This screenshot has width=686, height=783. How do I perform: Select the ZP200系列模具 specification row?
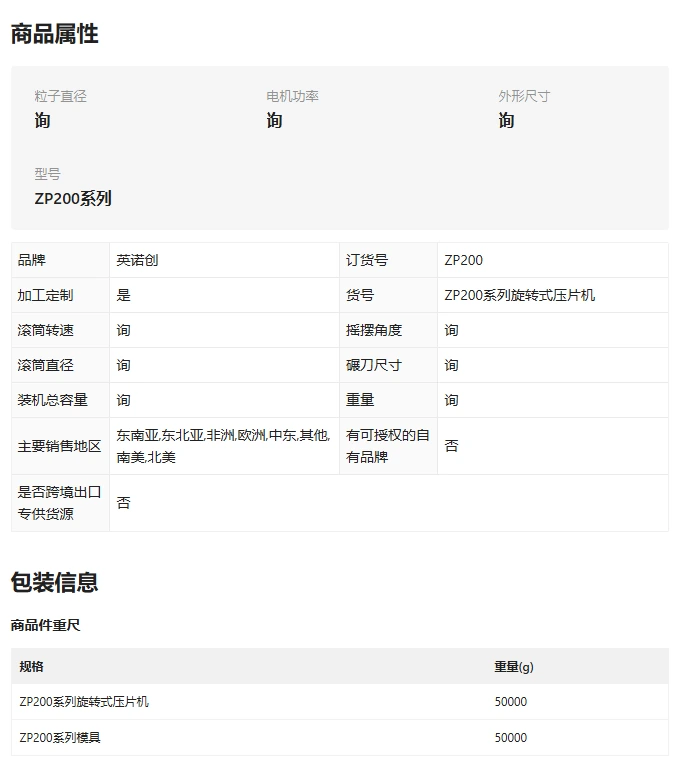(60, 738)
